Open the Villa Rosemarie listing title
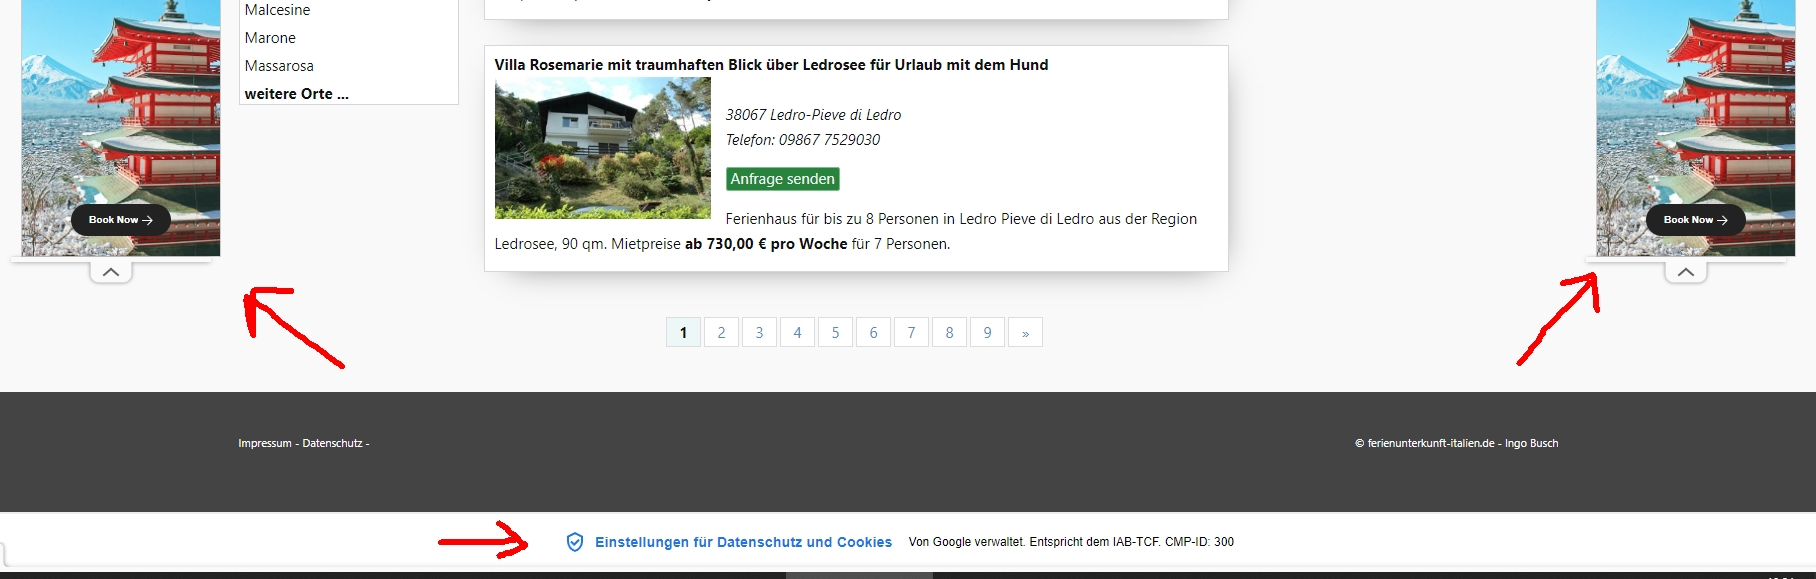 (x=771, y=65)
